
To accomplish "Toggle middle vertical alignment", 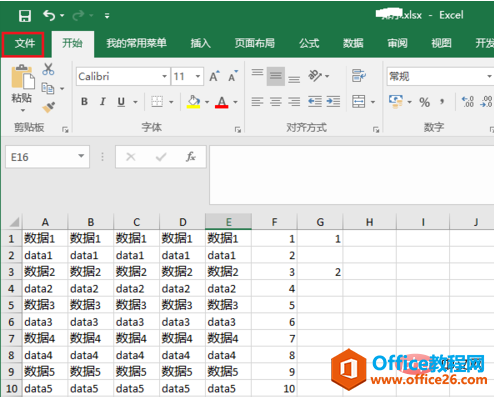I will tap(276, 76).
